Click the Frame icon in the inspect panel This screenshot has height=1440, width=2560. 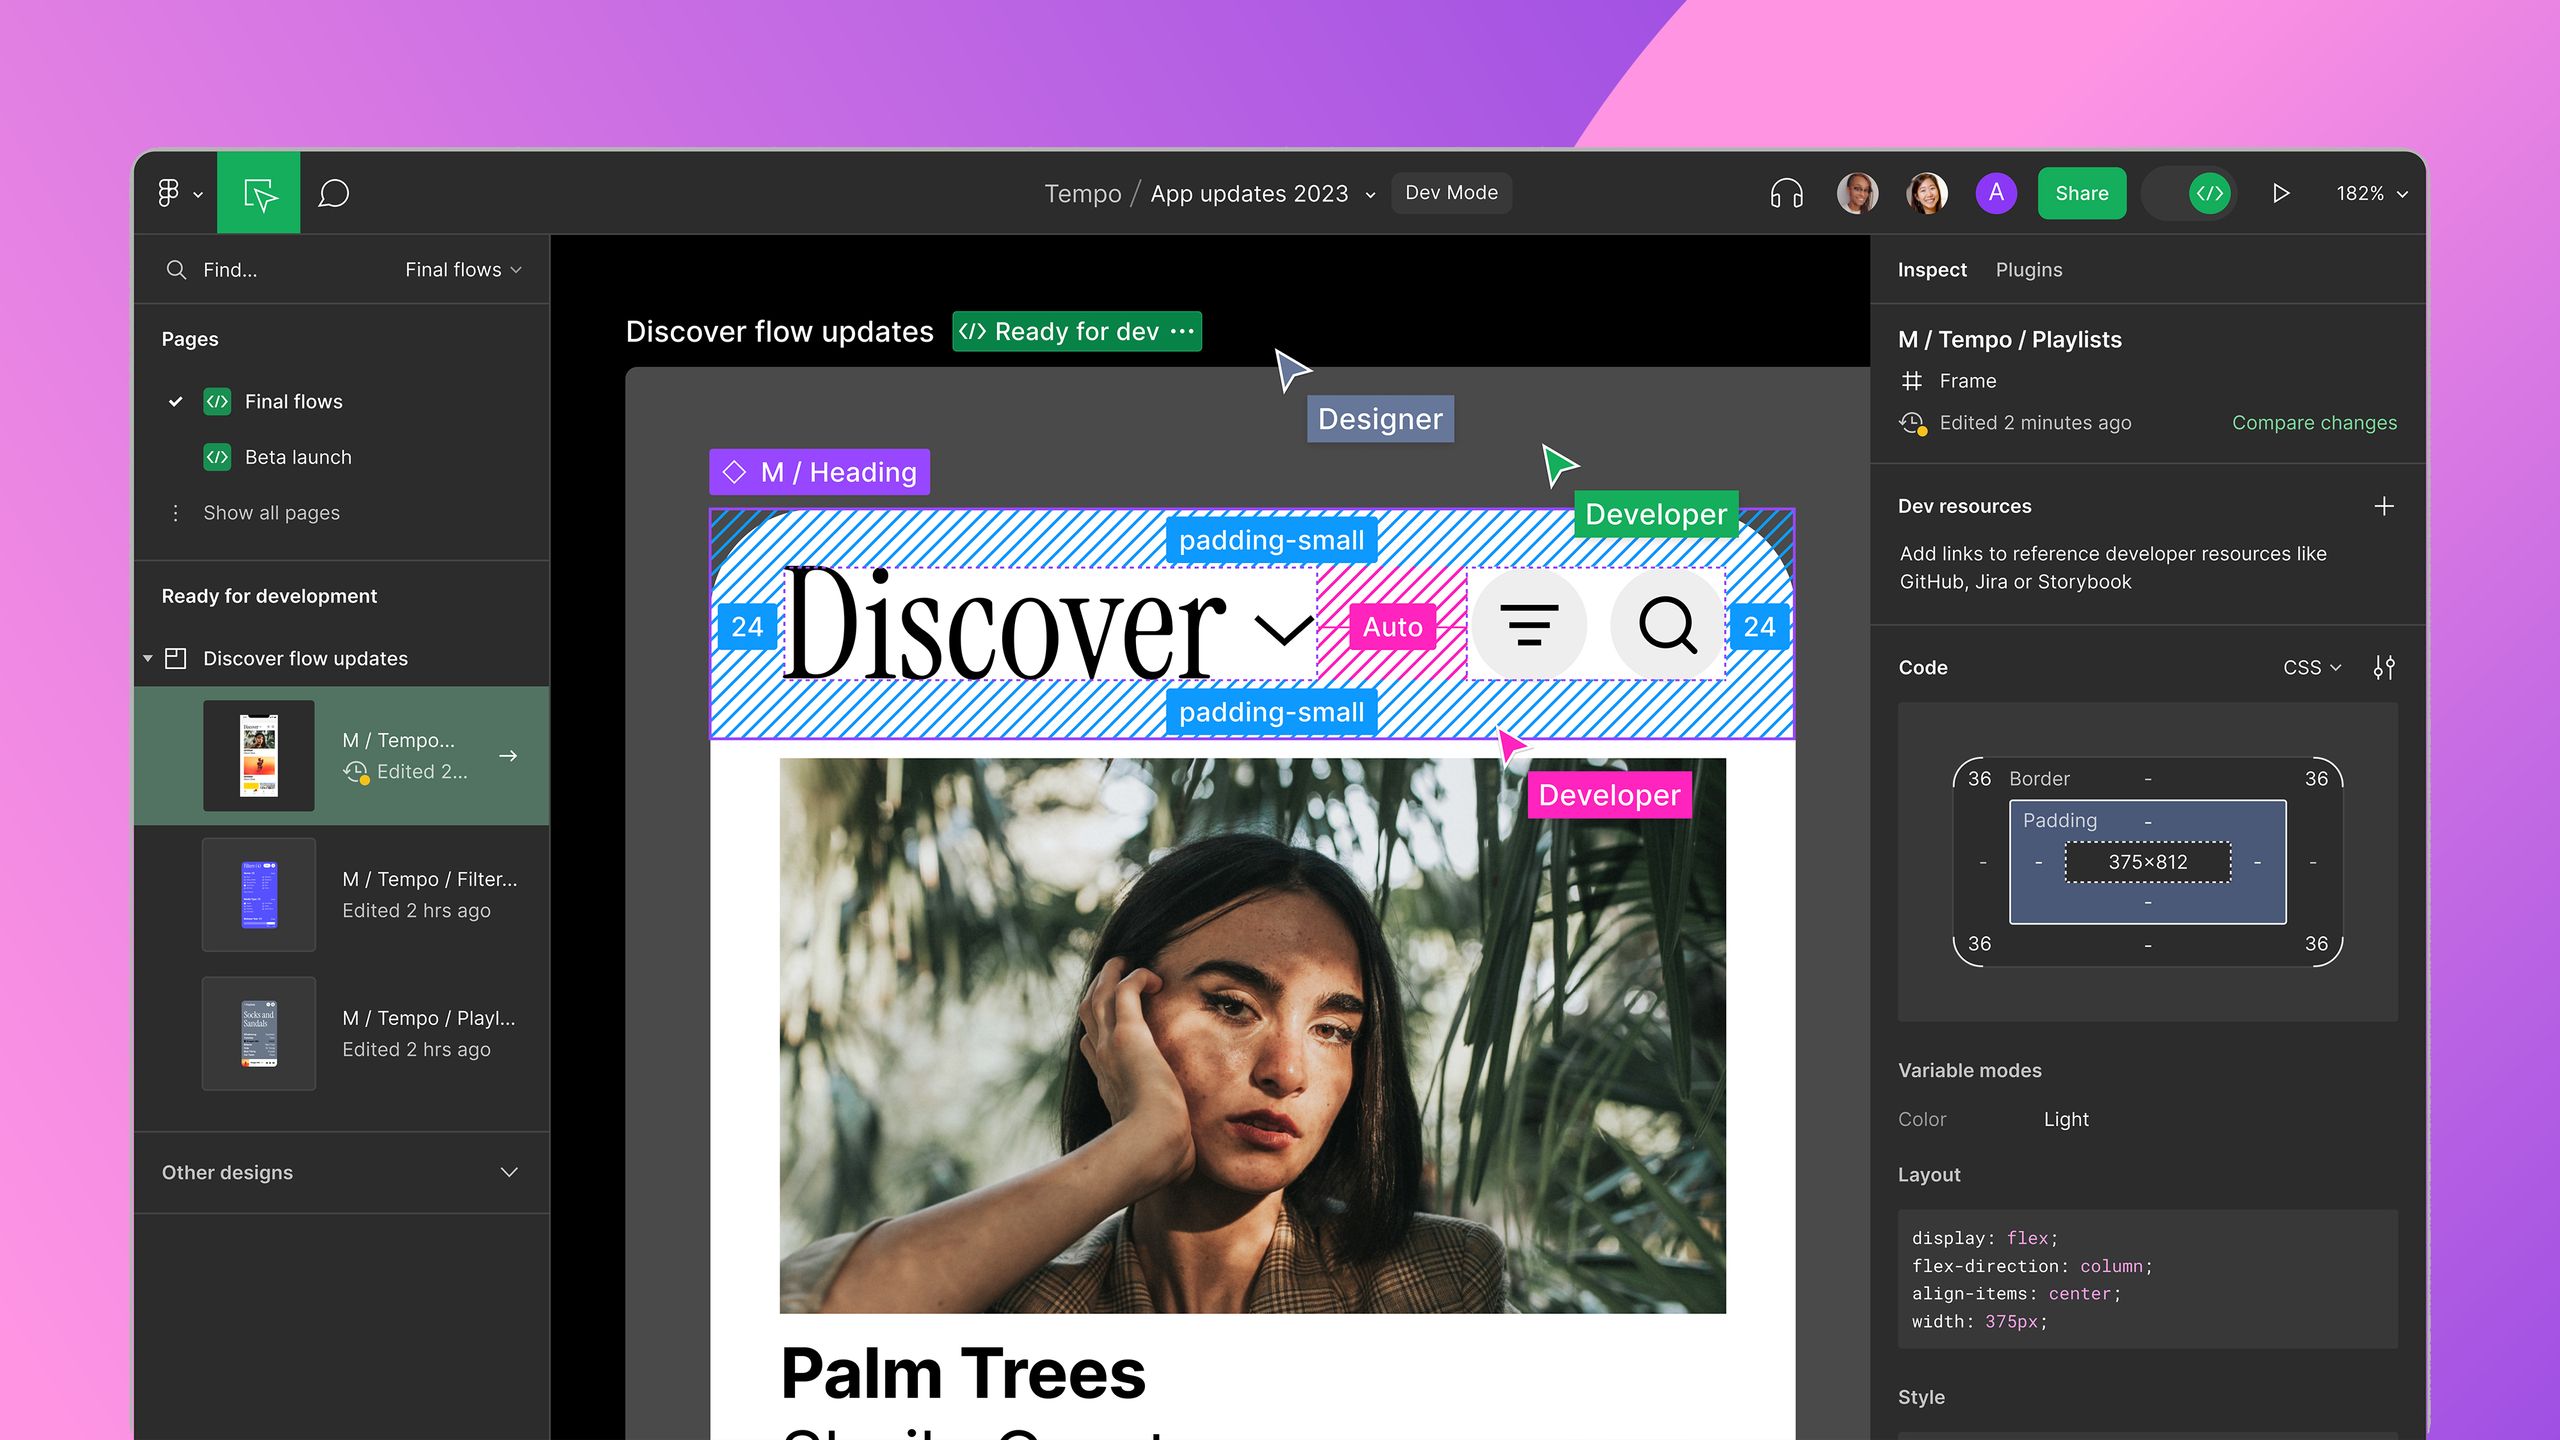pos(1912,381)
